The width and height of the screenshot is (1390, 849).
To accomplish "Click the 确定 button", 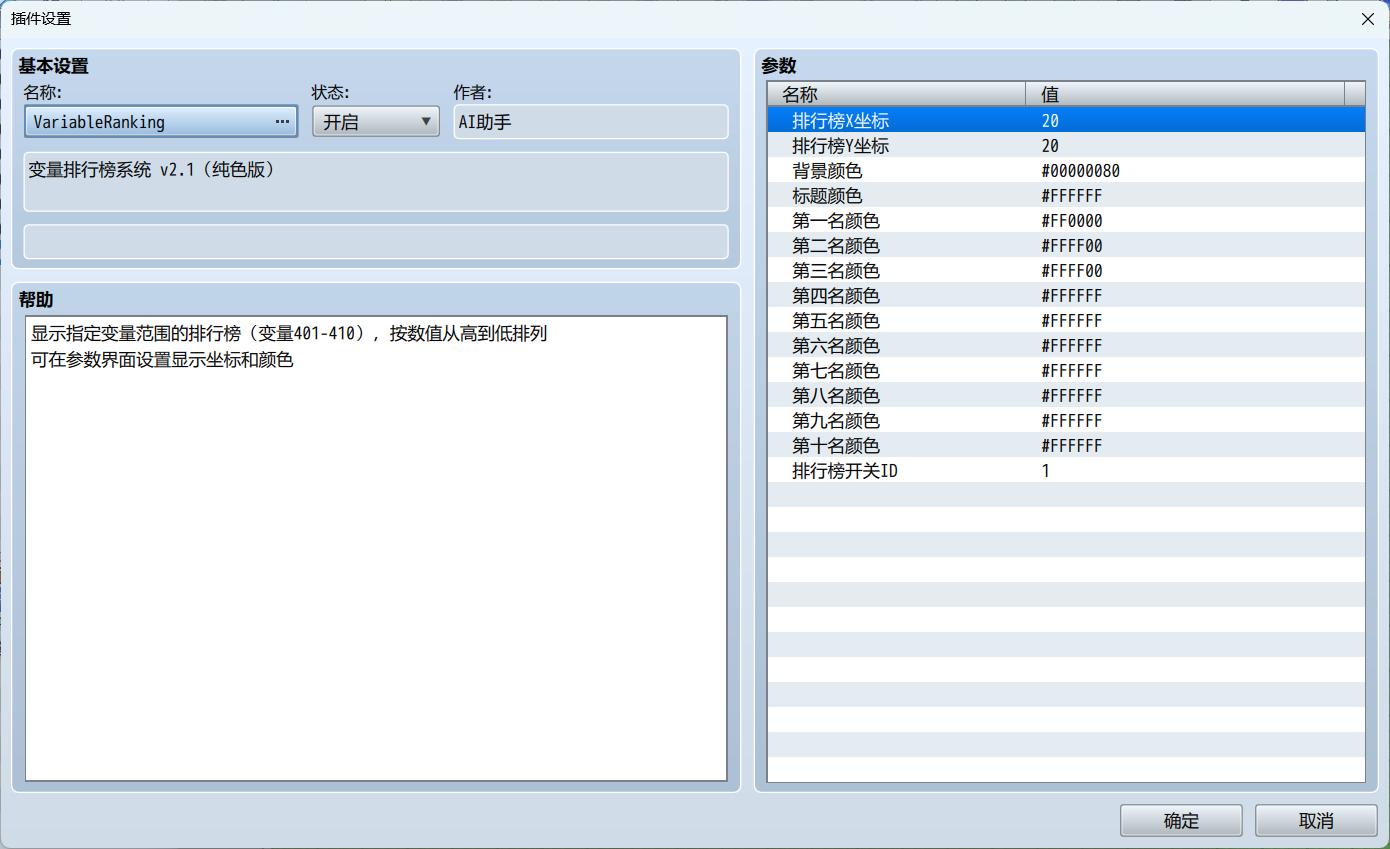I will tap(1181, 821).
